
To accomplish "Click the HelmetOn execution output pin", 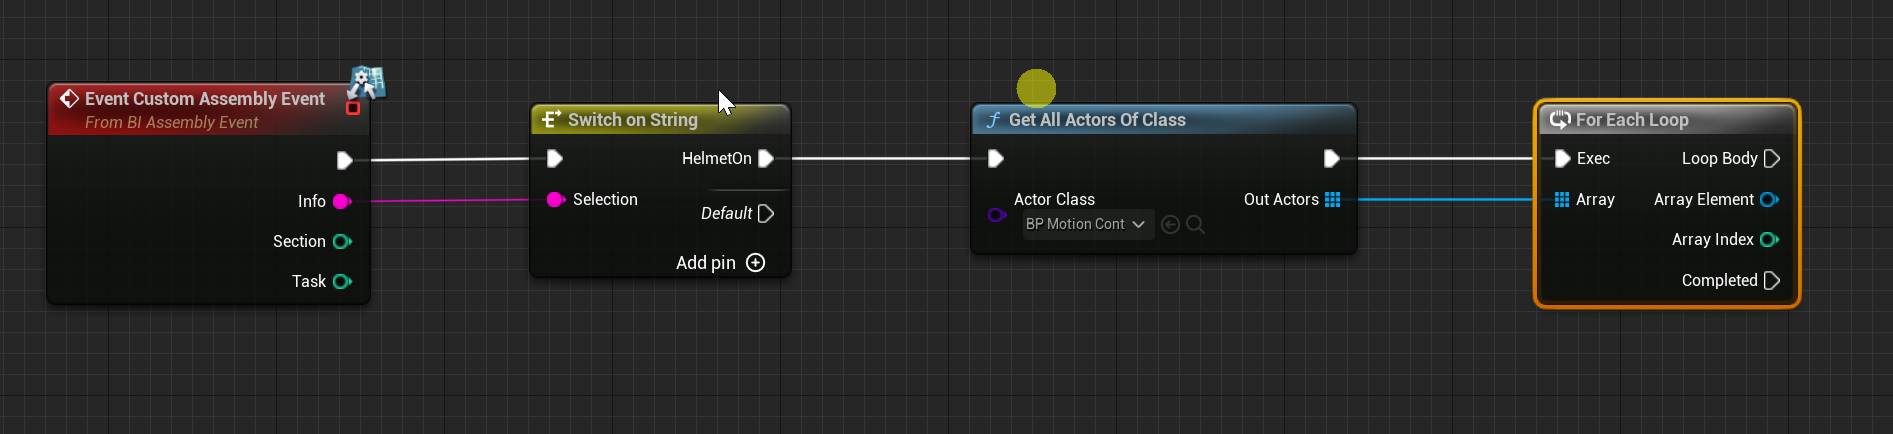I will coord(766,158).
